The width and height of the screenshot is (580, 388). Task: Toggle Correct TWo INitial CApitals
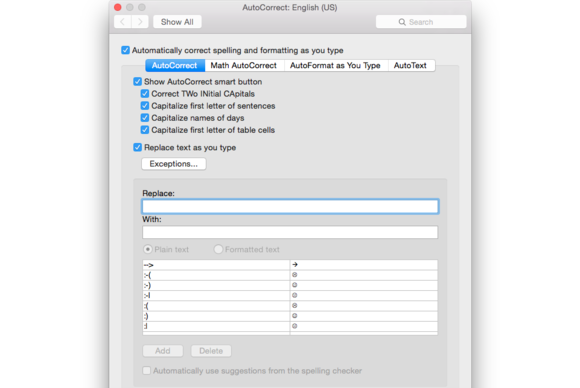point(145,94)
